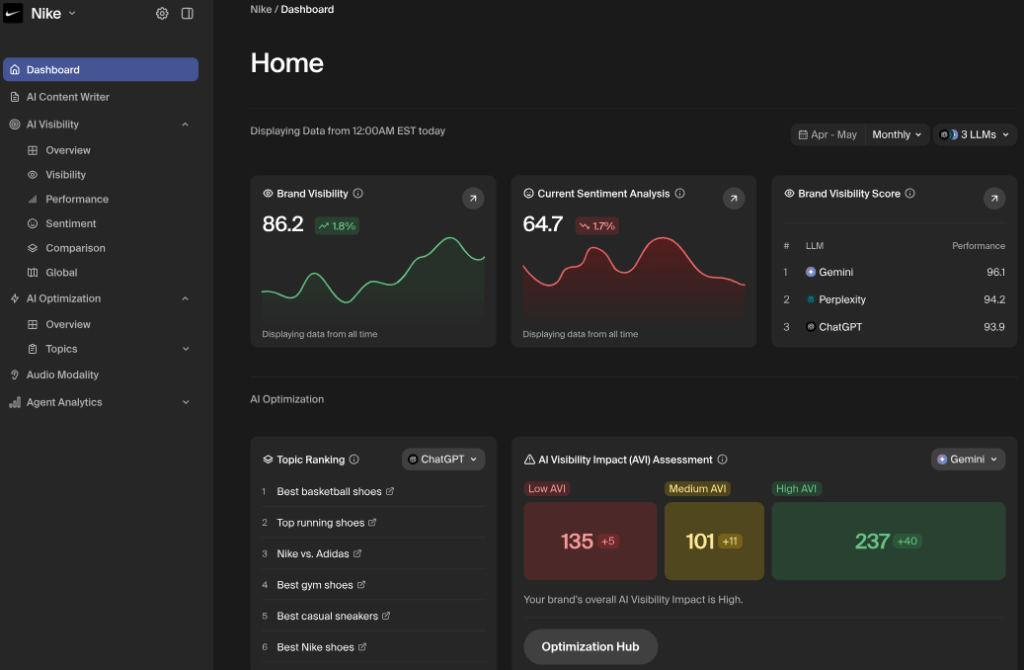Expand the Topics submenu chevron

(185, 349)
